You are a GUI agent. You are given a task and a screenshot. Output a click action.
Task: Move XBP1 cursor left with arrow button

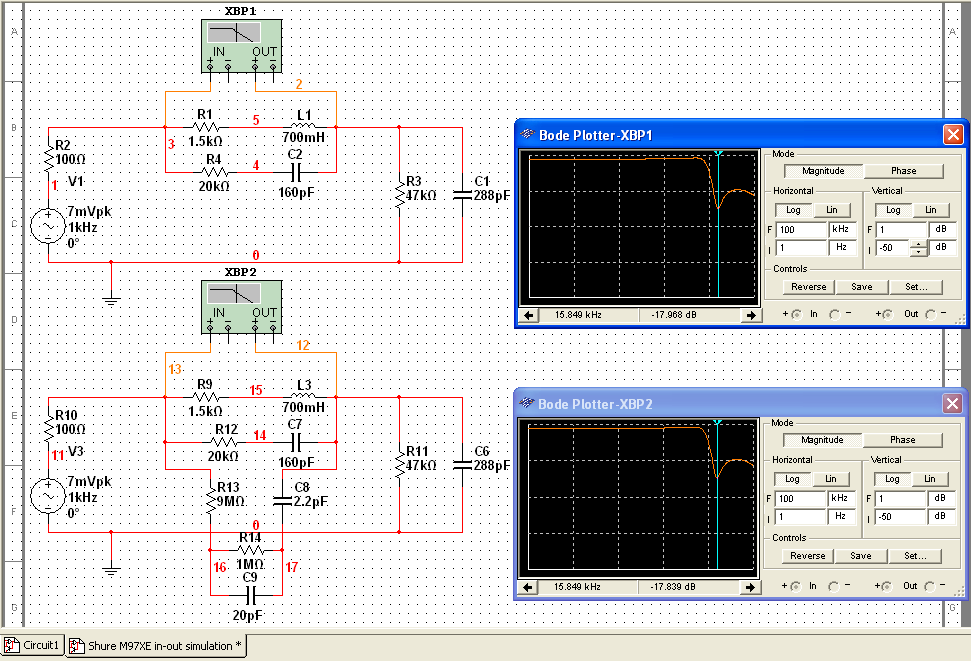pyautogui.click(x=528, y=315)
